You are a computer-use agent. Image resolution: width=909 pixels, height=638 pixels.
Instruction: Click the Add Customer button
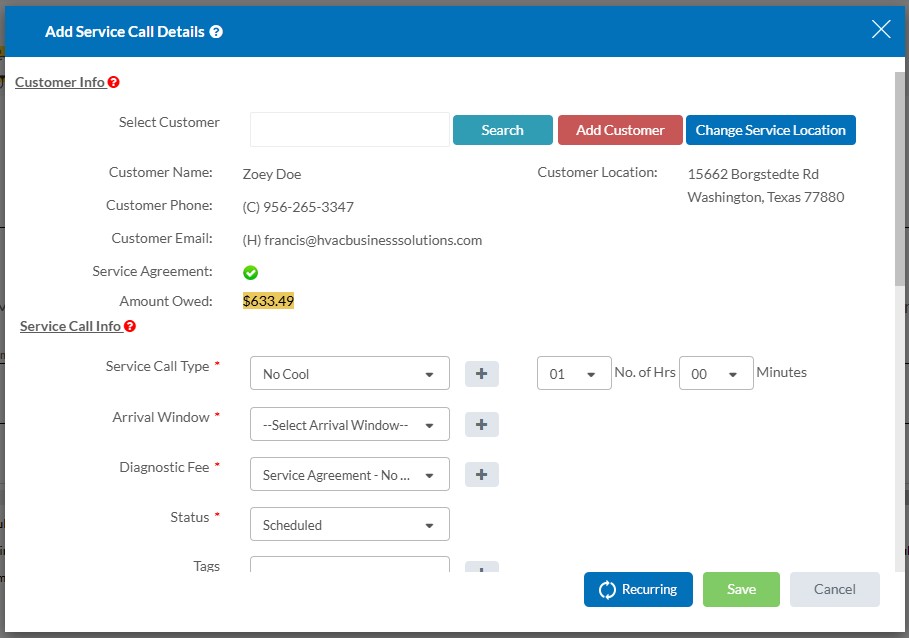620,130
